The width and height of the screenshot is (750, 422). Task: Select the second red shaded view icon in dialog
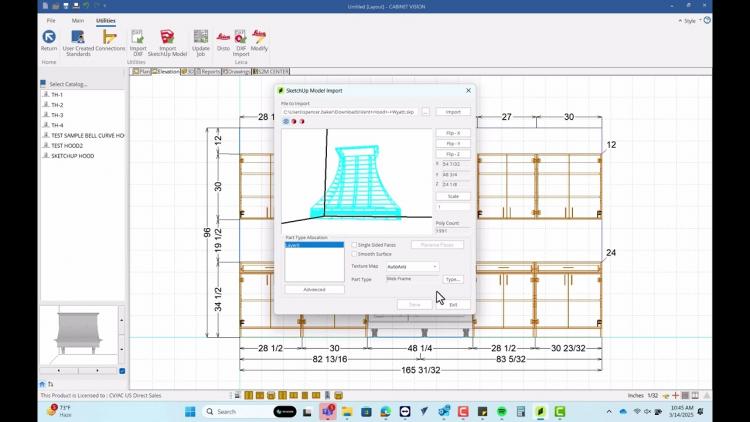302,122
